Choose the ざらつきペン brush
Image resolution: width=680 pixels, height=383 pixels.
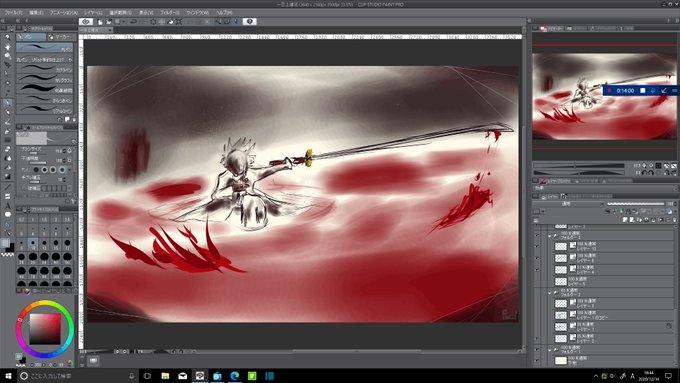coord(45,100)
